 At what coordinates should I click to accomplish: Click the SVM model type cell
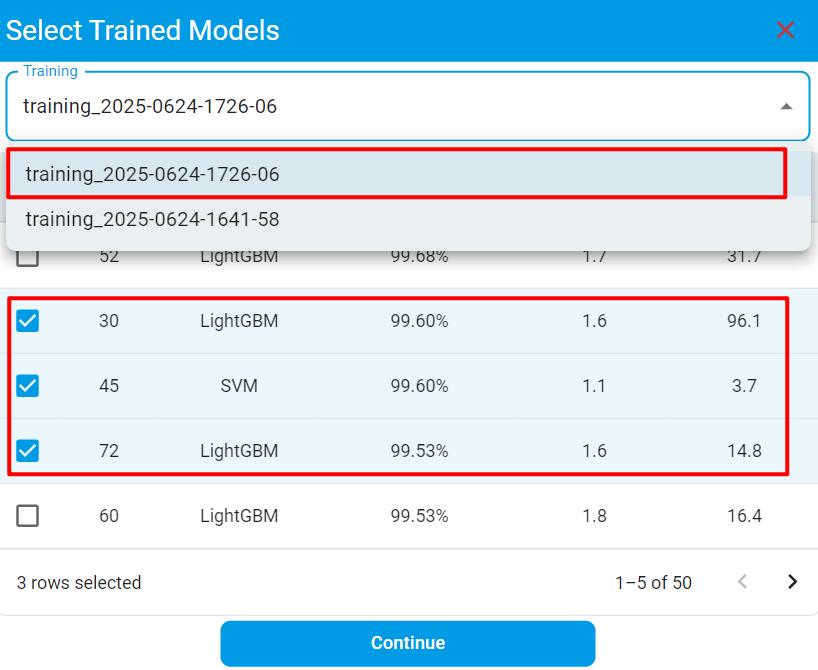[x=239, y=386]
